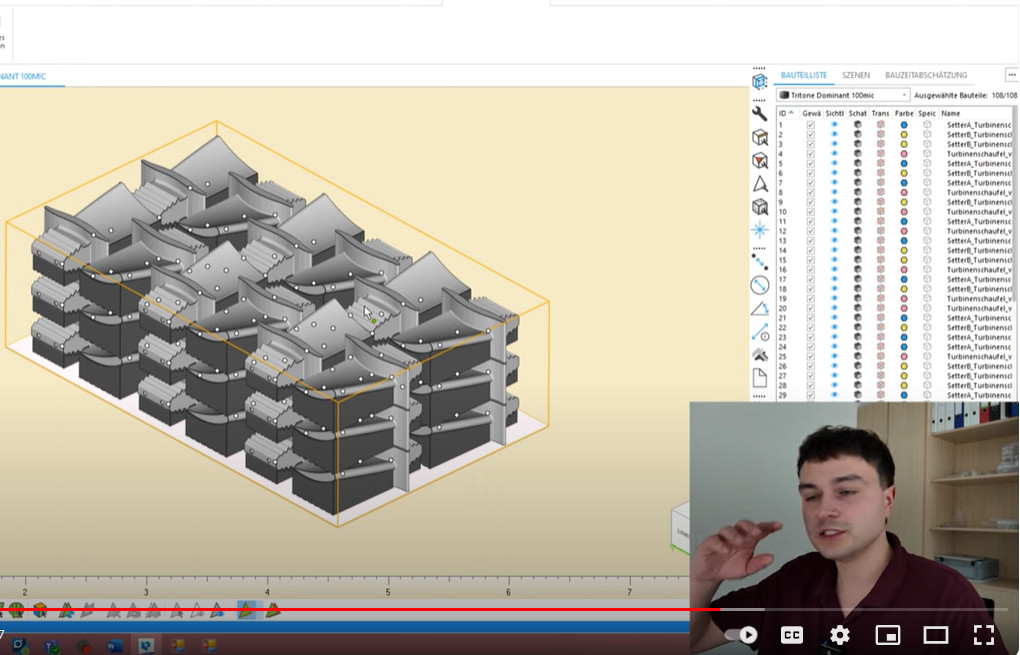Click the blue snowflake icon in sidebar

point(759,230)
